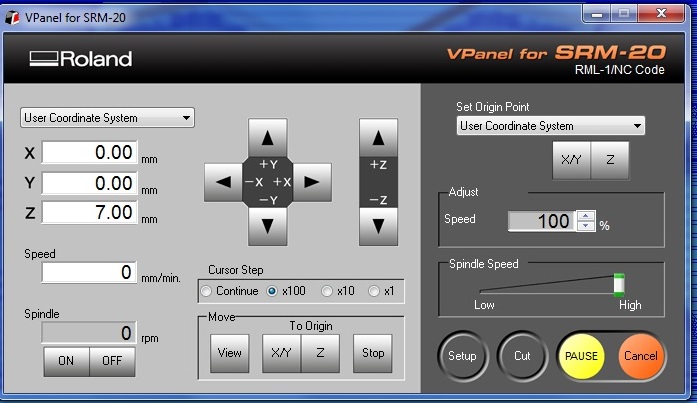Screen dimensions: 697x403
Task: Open the coordinate system dropdown above X value
Action: coord(107,118)
